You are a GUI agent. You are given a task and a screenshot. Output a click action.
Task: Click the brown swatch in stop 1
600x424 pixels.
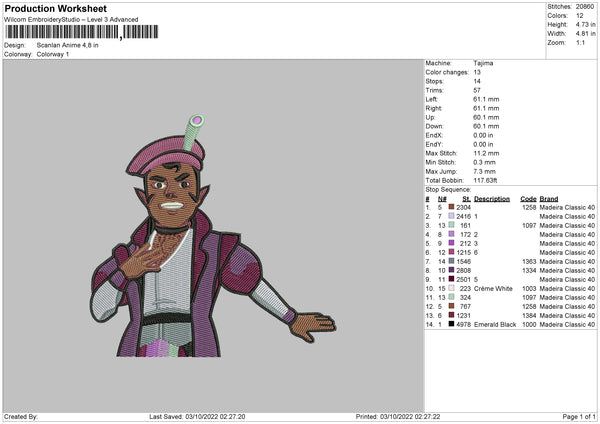click(x=452, y=207)
